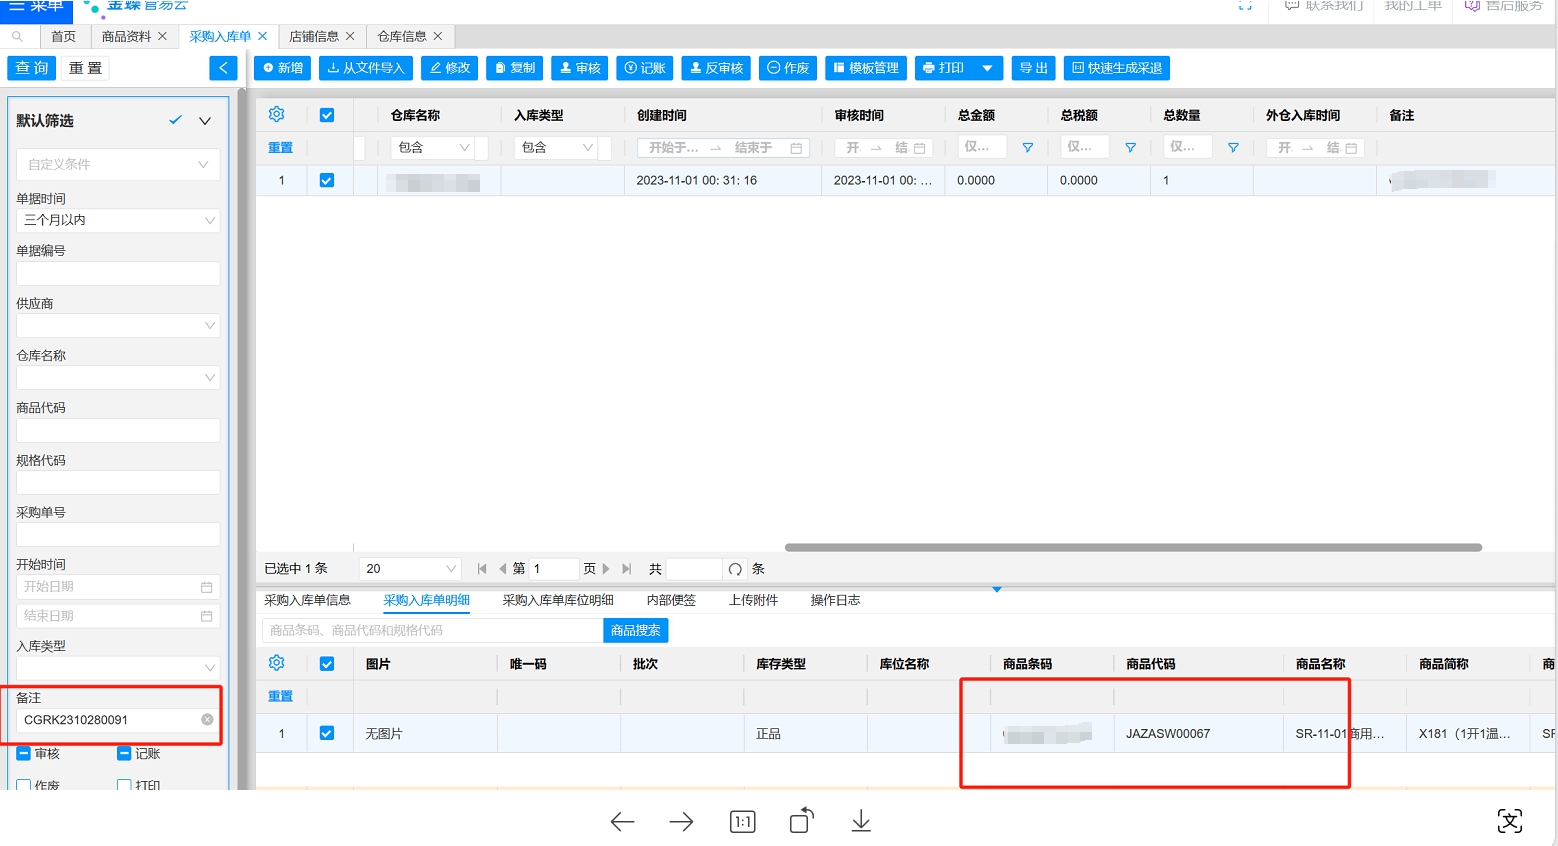This screenshot has width=1558, height=846.
Task: Open the page size dropdown showing 20
Action: click(410, 569)
